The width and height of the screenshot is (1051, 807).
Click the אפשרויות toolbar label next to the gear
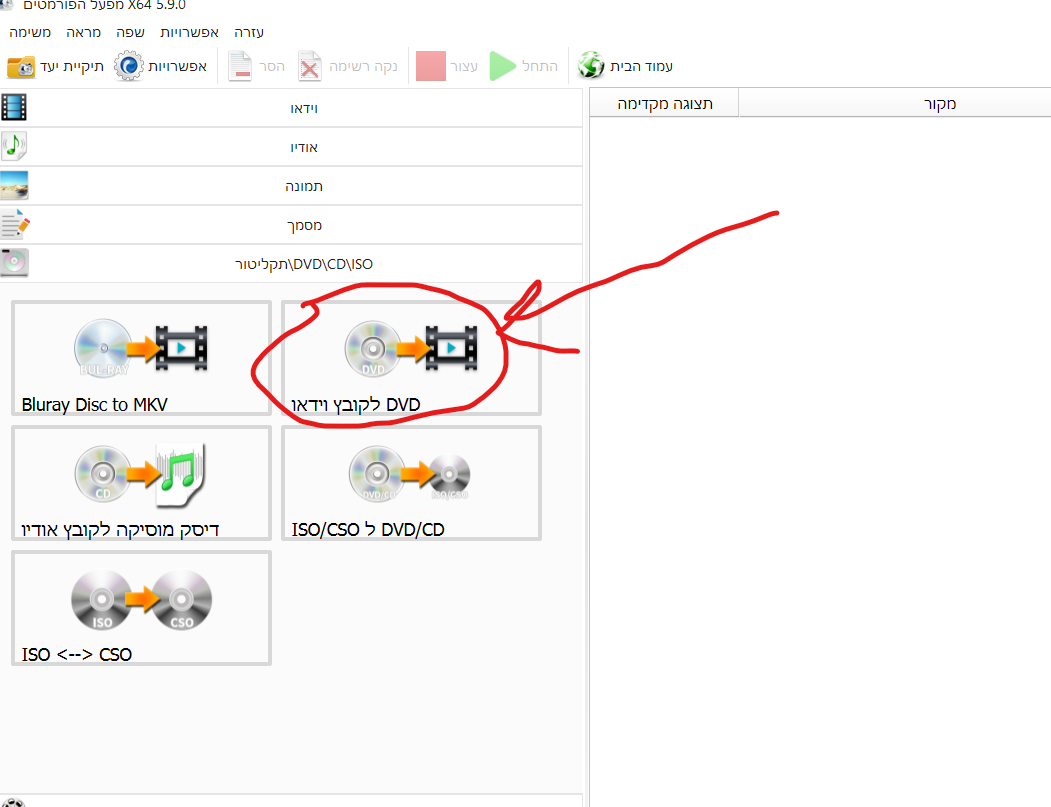pyautogui.click(x=178, y=66)
